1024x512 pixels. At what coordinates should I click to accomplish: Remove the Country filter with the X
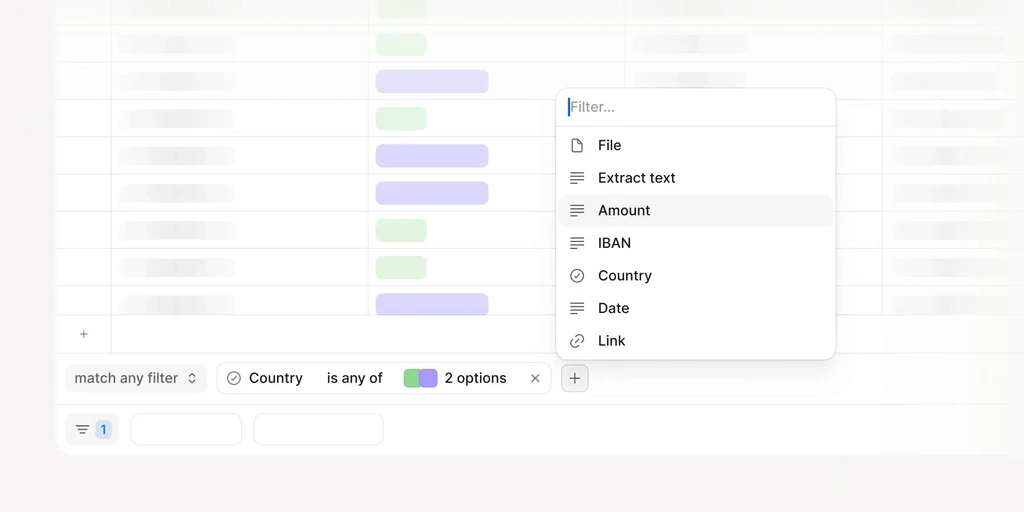(x=535, y=378)
